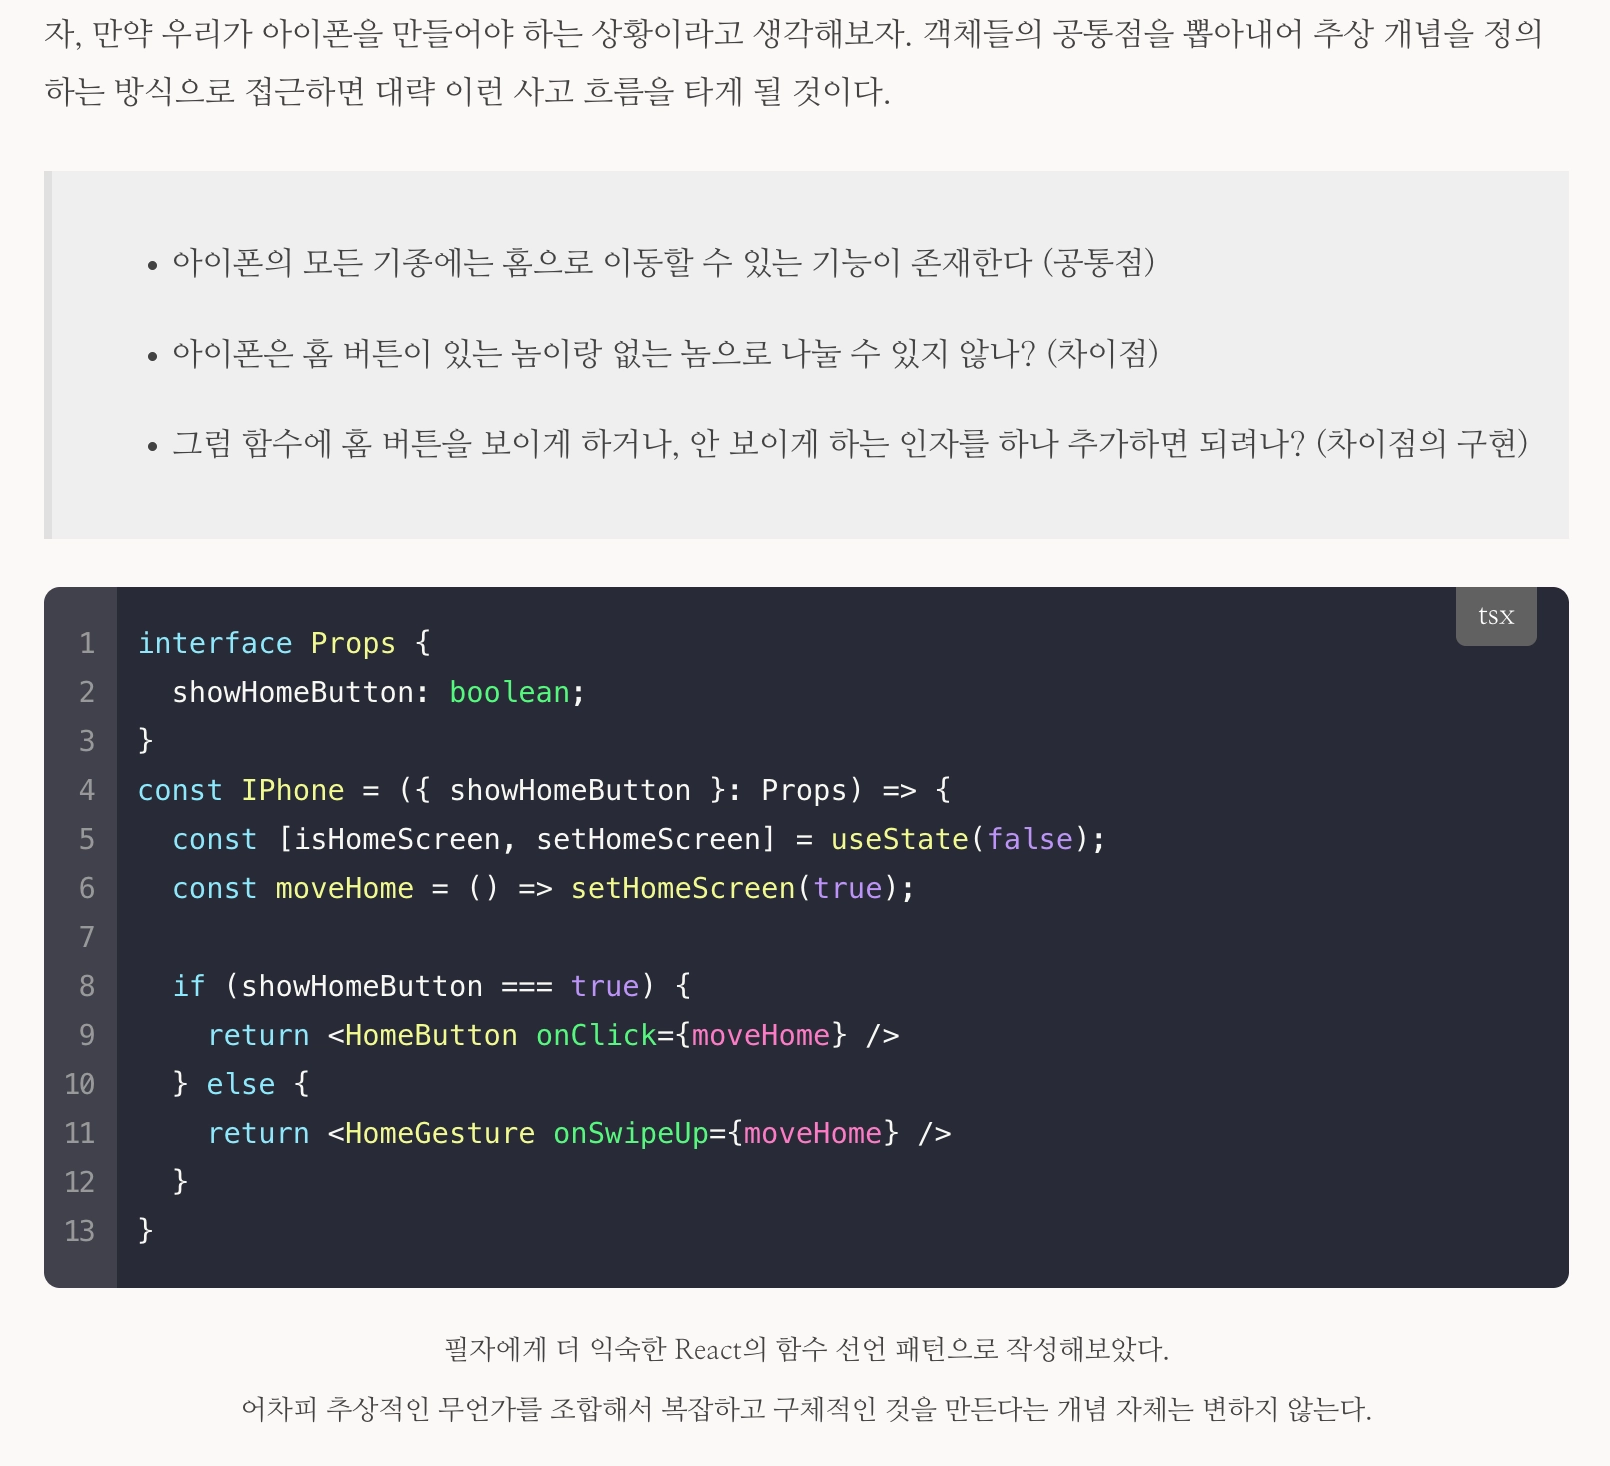Click the "IPhone" component name in code
1610x1466 pixels.
[x=293, y=790]
